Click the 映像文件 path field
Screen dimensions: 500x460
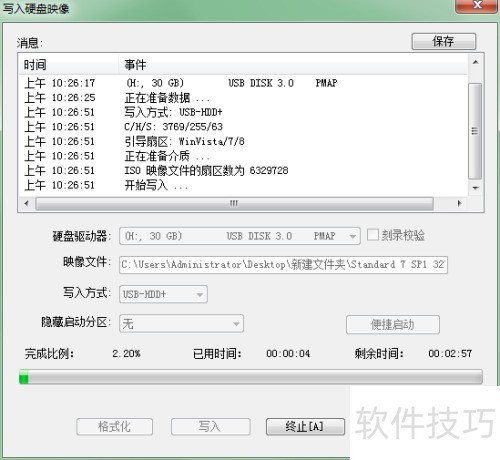283,265
